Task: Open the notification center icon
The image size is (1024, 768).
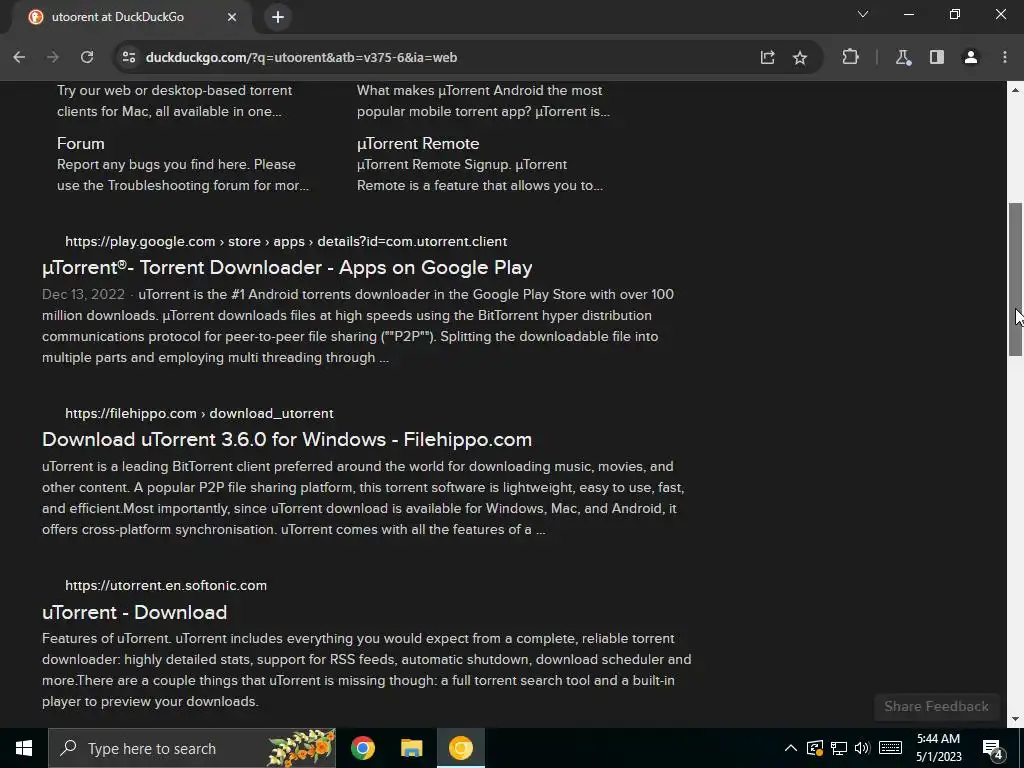Action: pyautogui.click(x=992, y=748)
